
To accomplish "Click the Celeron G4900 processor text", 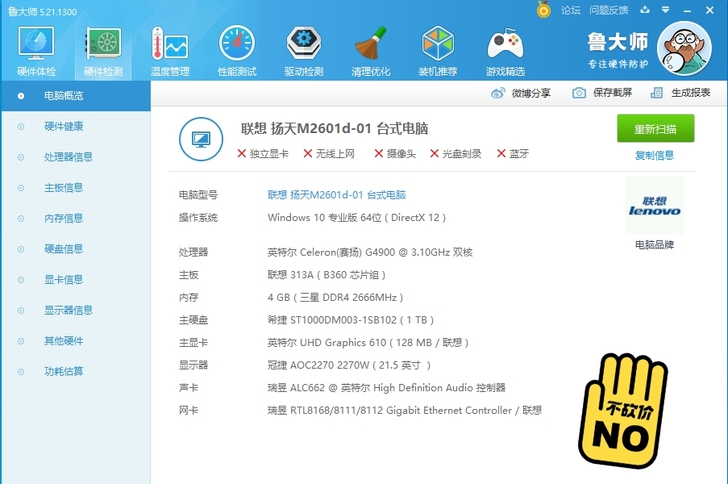I will pyautogui.click(x=370, y=252).
